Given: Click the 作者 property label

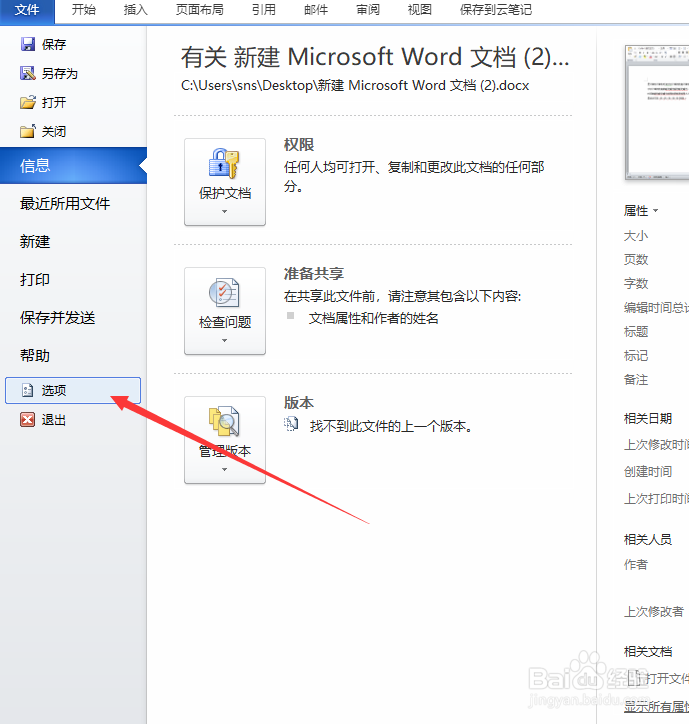Looking at the screenshot, I should (x=636, y=564).
